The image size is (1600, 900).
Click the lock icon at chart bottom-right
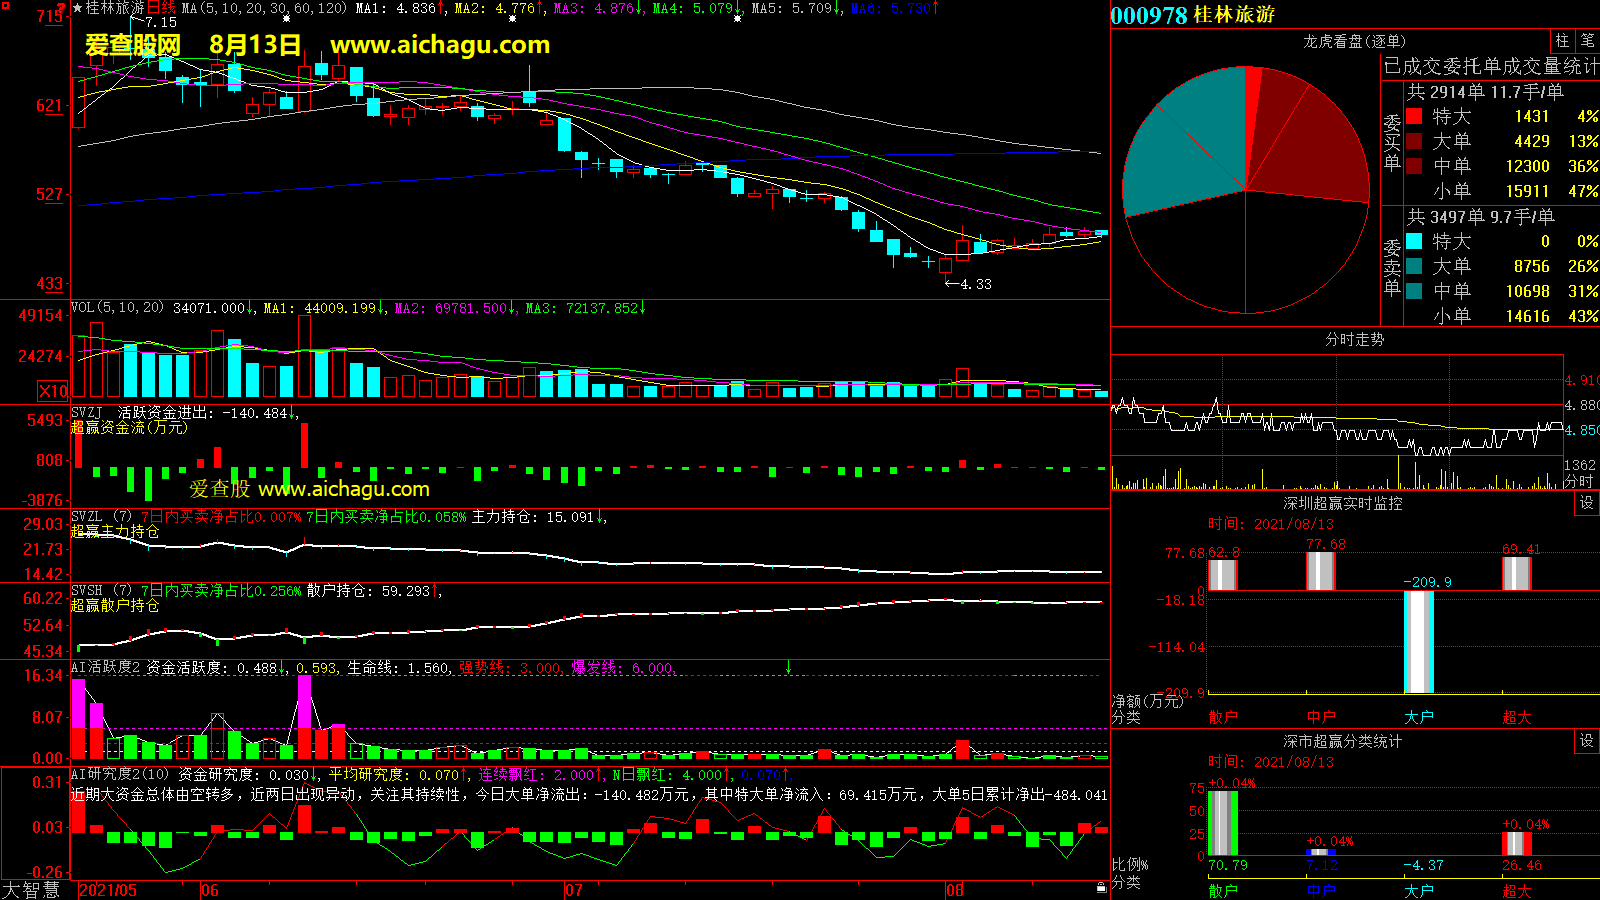click(1101, 887)
